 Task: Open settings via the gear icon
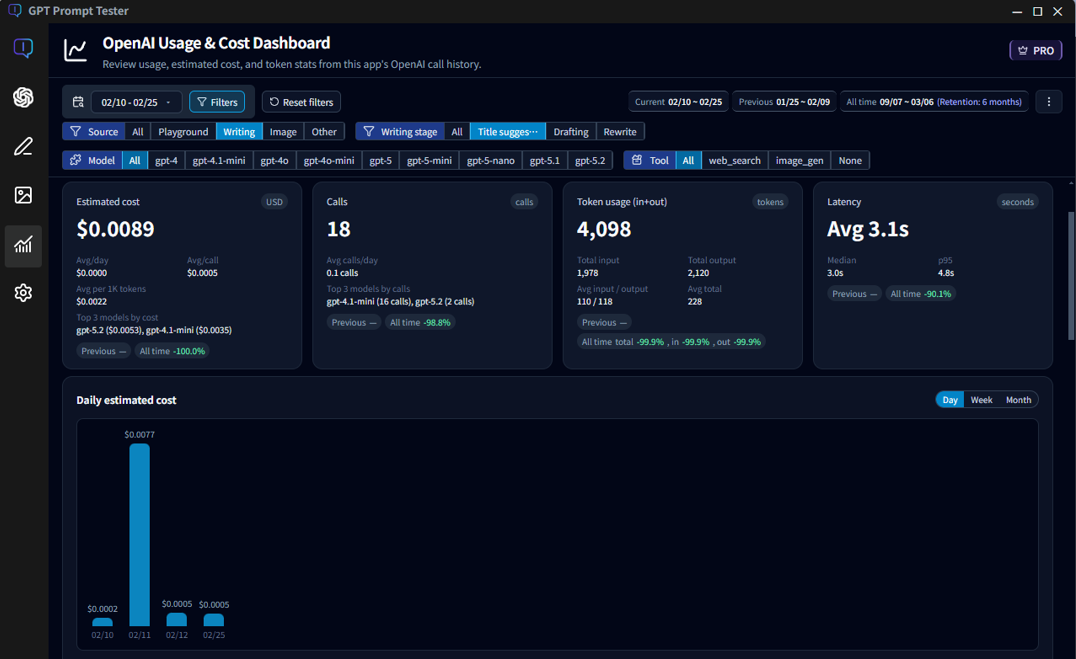22,292
